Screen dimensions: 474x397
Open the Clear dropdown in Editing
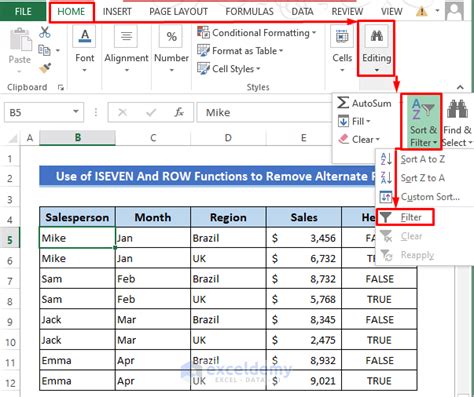359,139
